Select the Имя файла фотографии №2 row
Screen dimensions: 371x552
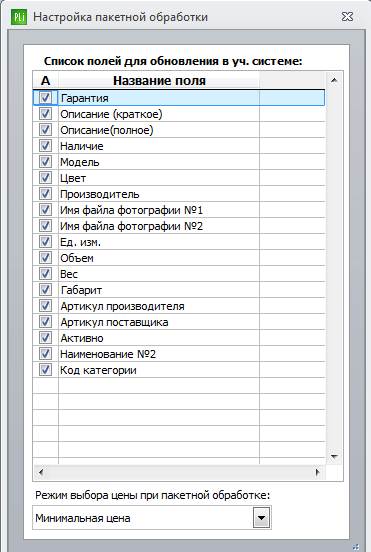point(179,226)
